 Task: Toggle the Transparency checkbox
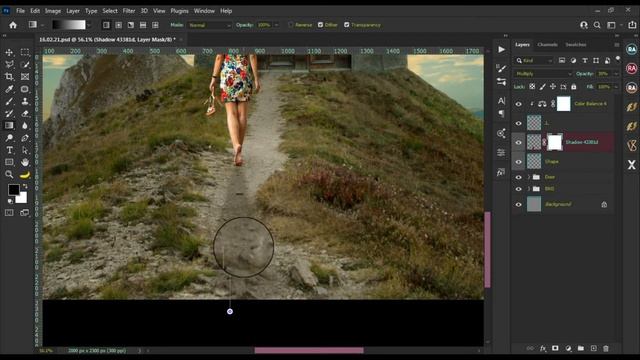coord(347,25)
